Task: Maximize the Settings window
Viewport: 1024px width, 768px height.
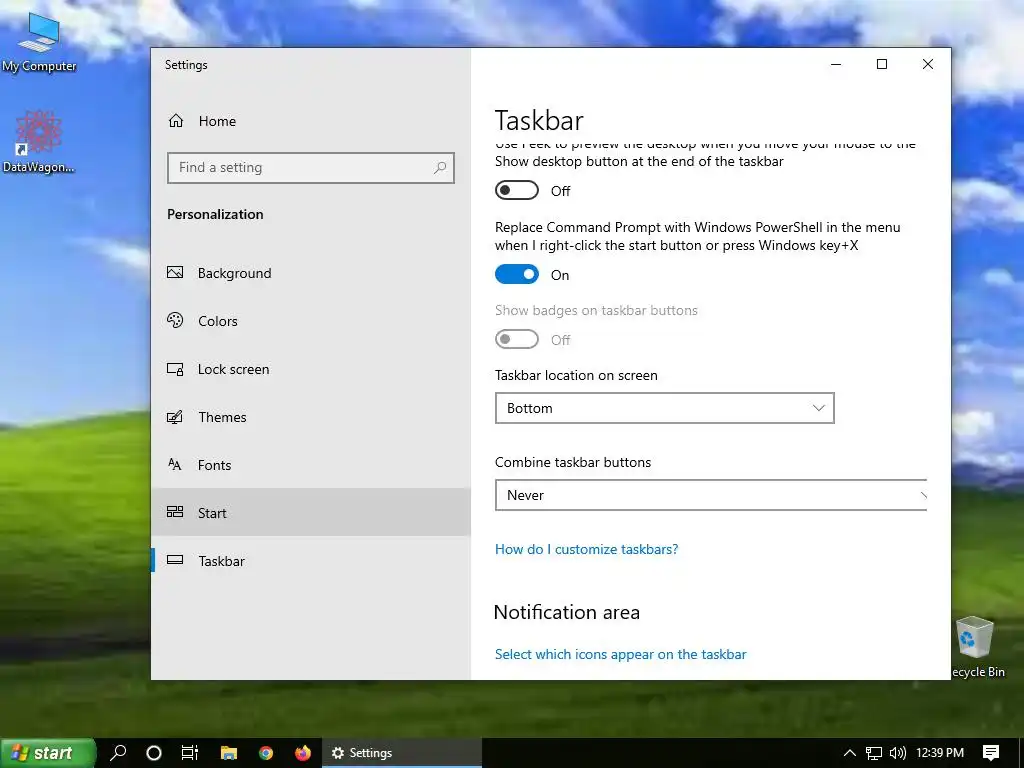Action: [882, 64]
